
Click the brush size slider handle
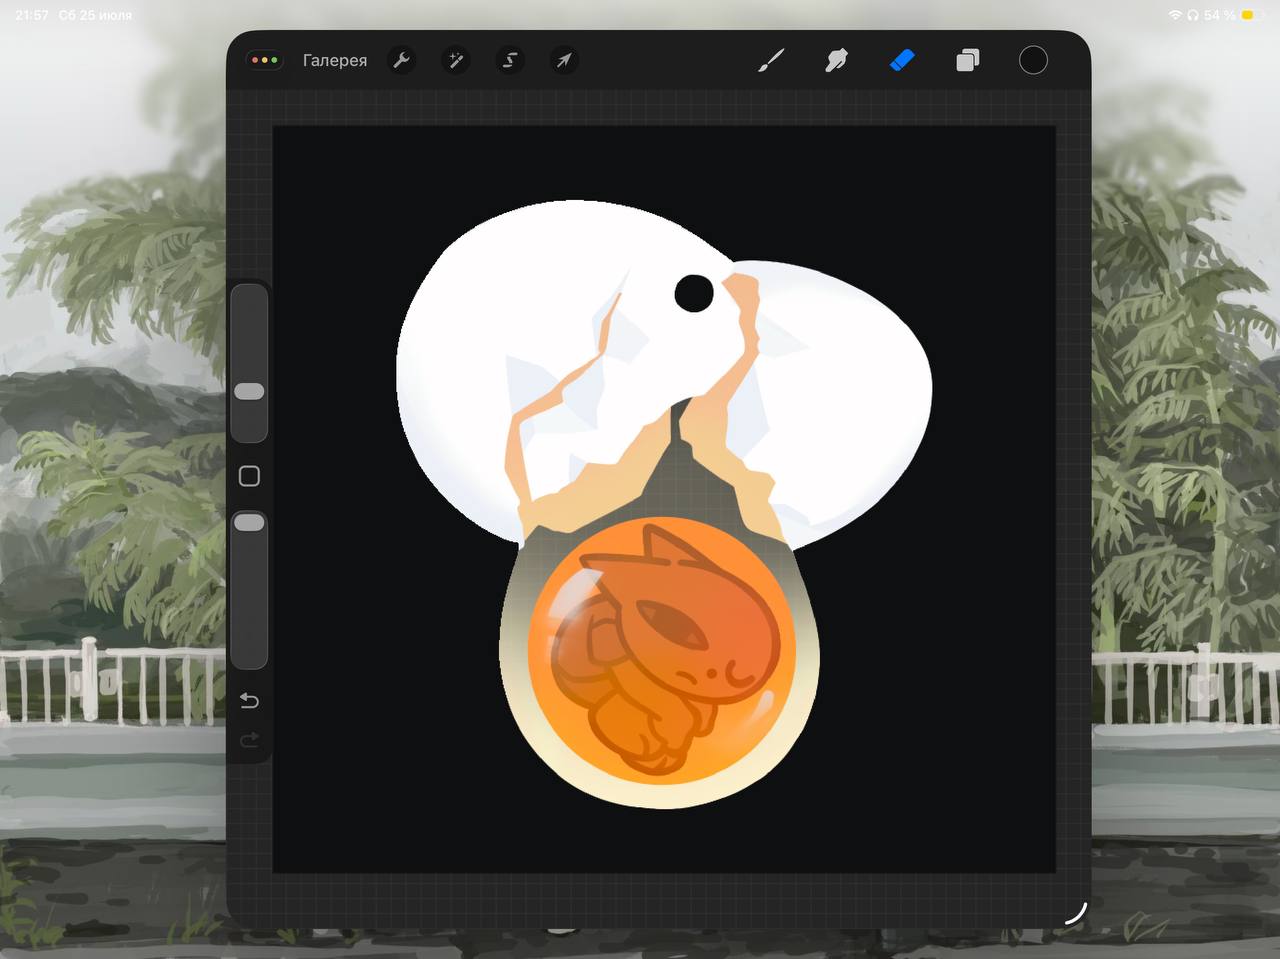tap(249, 391)
